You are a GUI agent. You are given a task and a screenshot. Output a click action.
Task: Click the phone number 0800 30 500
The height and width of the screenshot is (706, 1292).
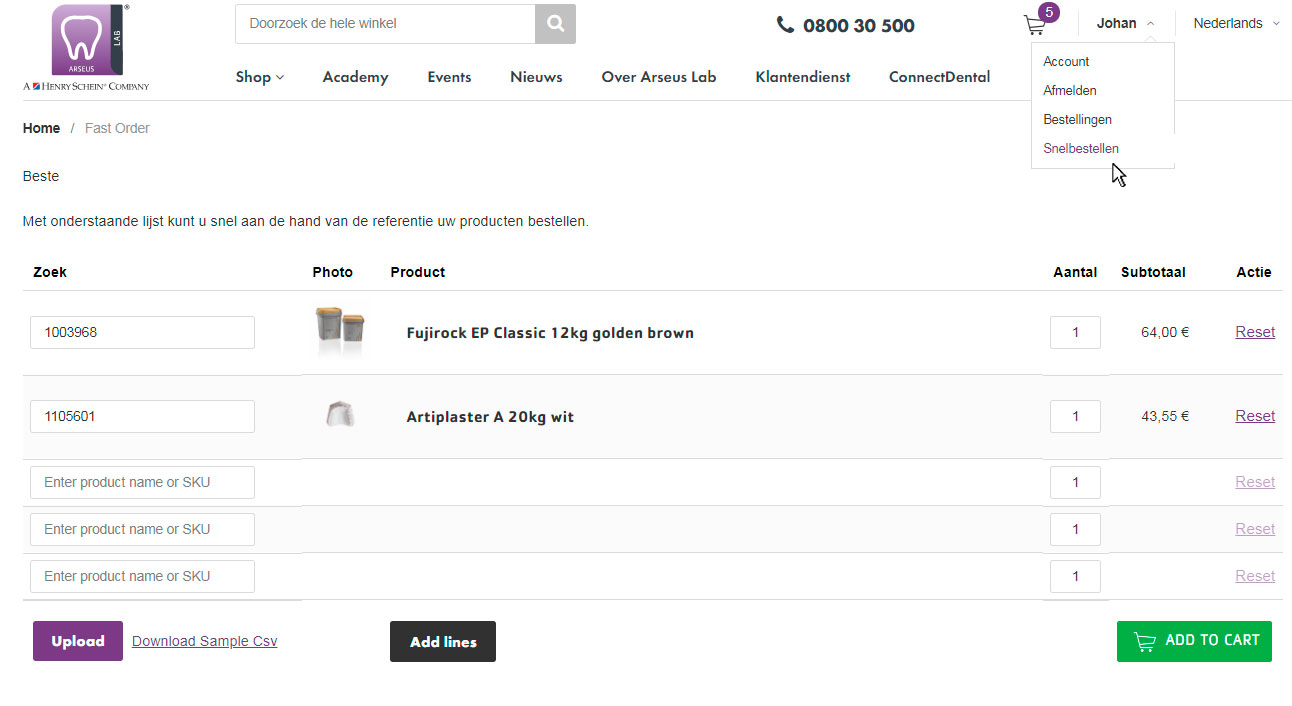tap(846, 26)
